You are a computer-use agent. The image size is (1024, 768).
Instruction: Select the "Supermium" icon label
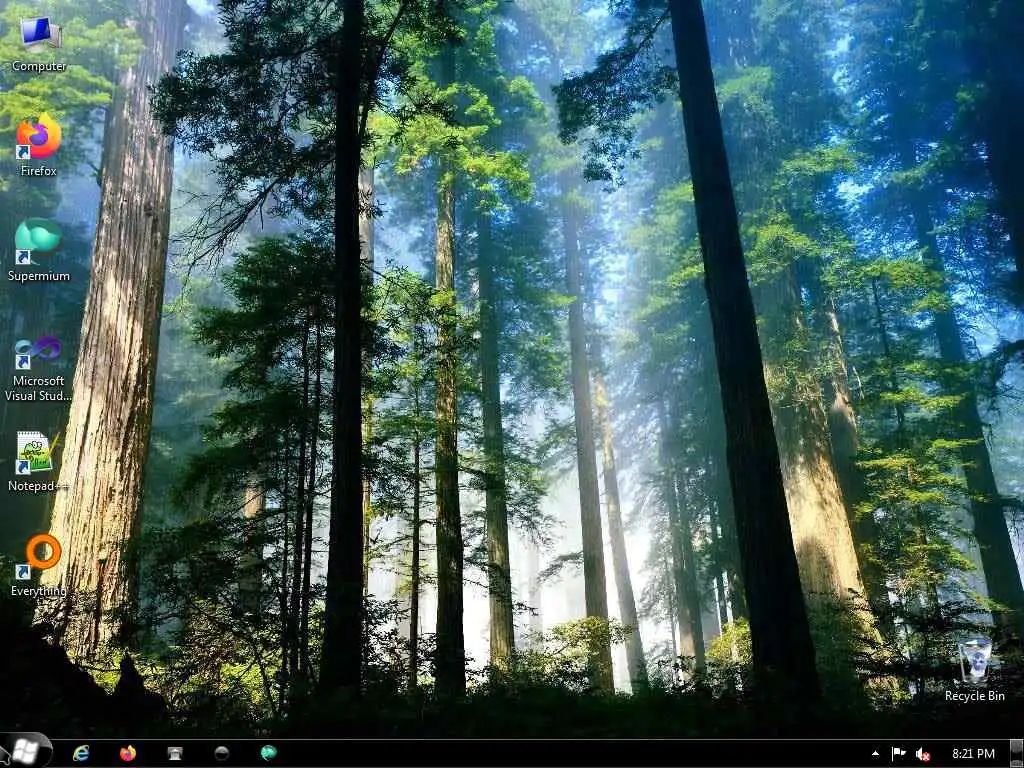tap(39, 276)
